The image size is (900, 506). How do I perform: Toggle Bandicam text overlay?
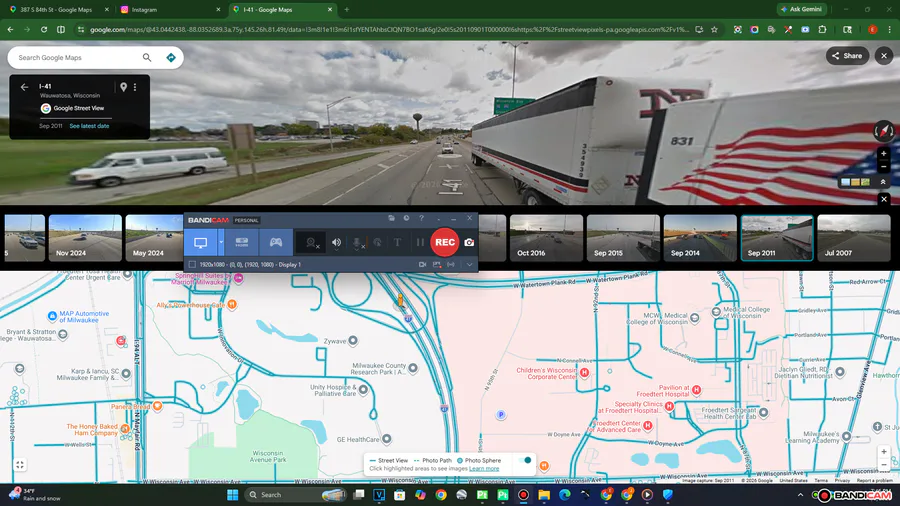pyautogui.click(x=397, y=243)
